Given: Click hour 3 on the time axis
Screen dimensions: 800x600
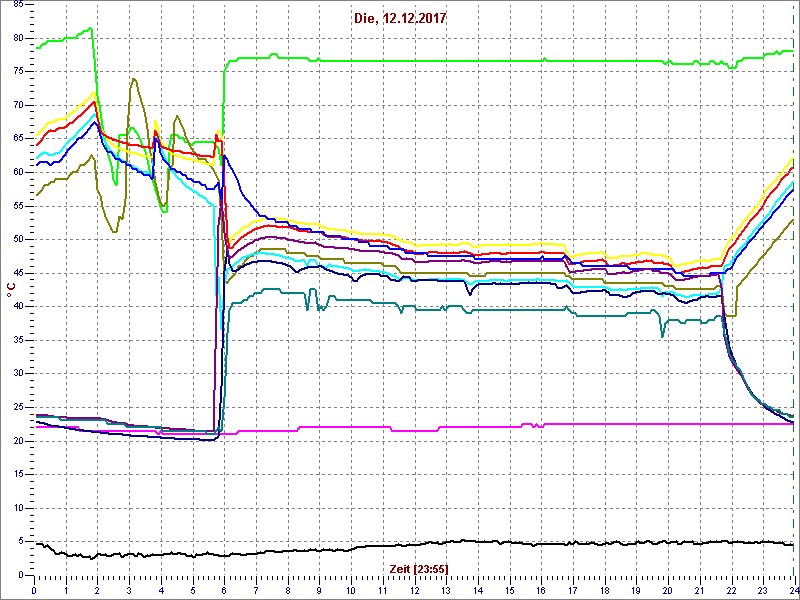Looking at the screenshot, I should 129,589.
